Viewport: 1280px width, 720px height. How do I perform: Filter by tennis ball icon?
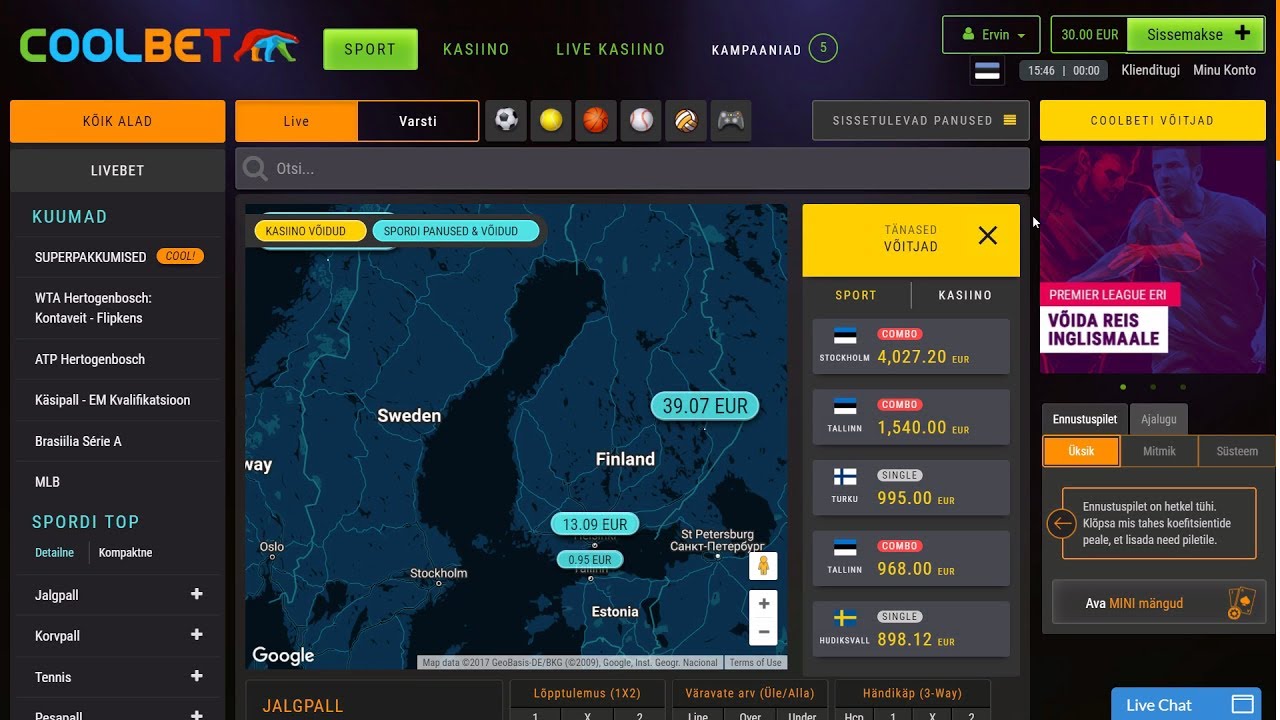551,121
